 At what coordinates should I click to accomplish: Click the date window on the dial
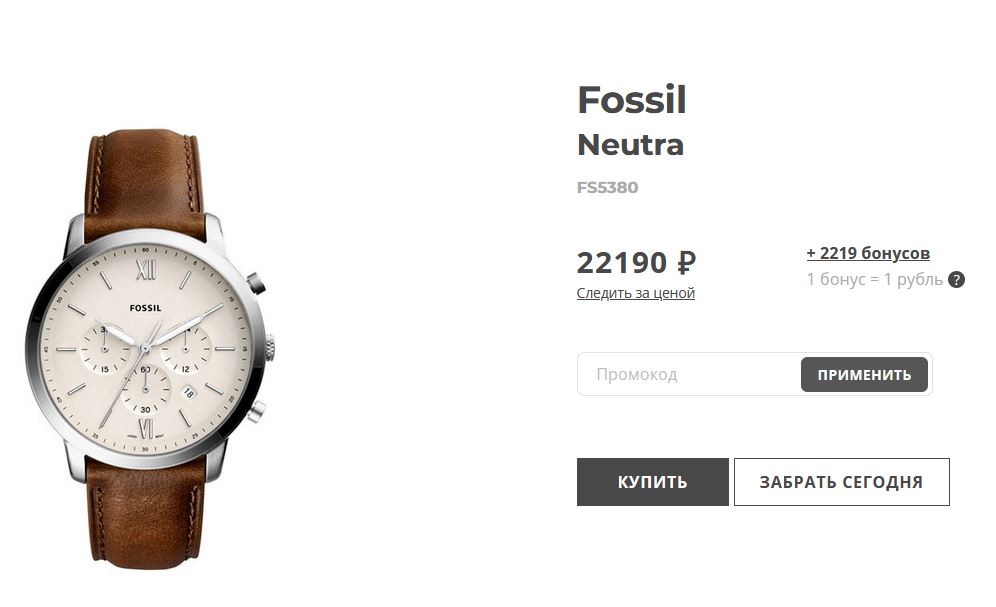[x=189, y=394]
